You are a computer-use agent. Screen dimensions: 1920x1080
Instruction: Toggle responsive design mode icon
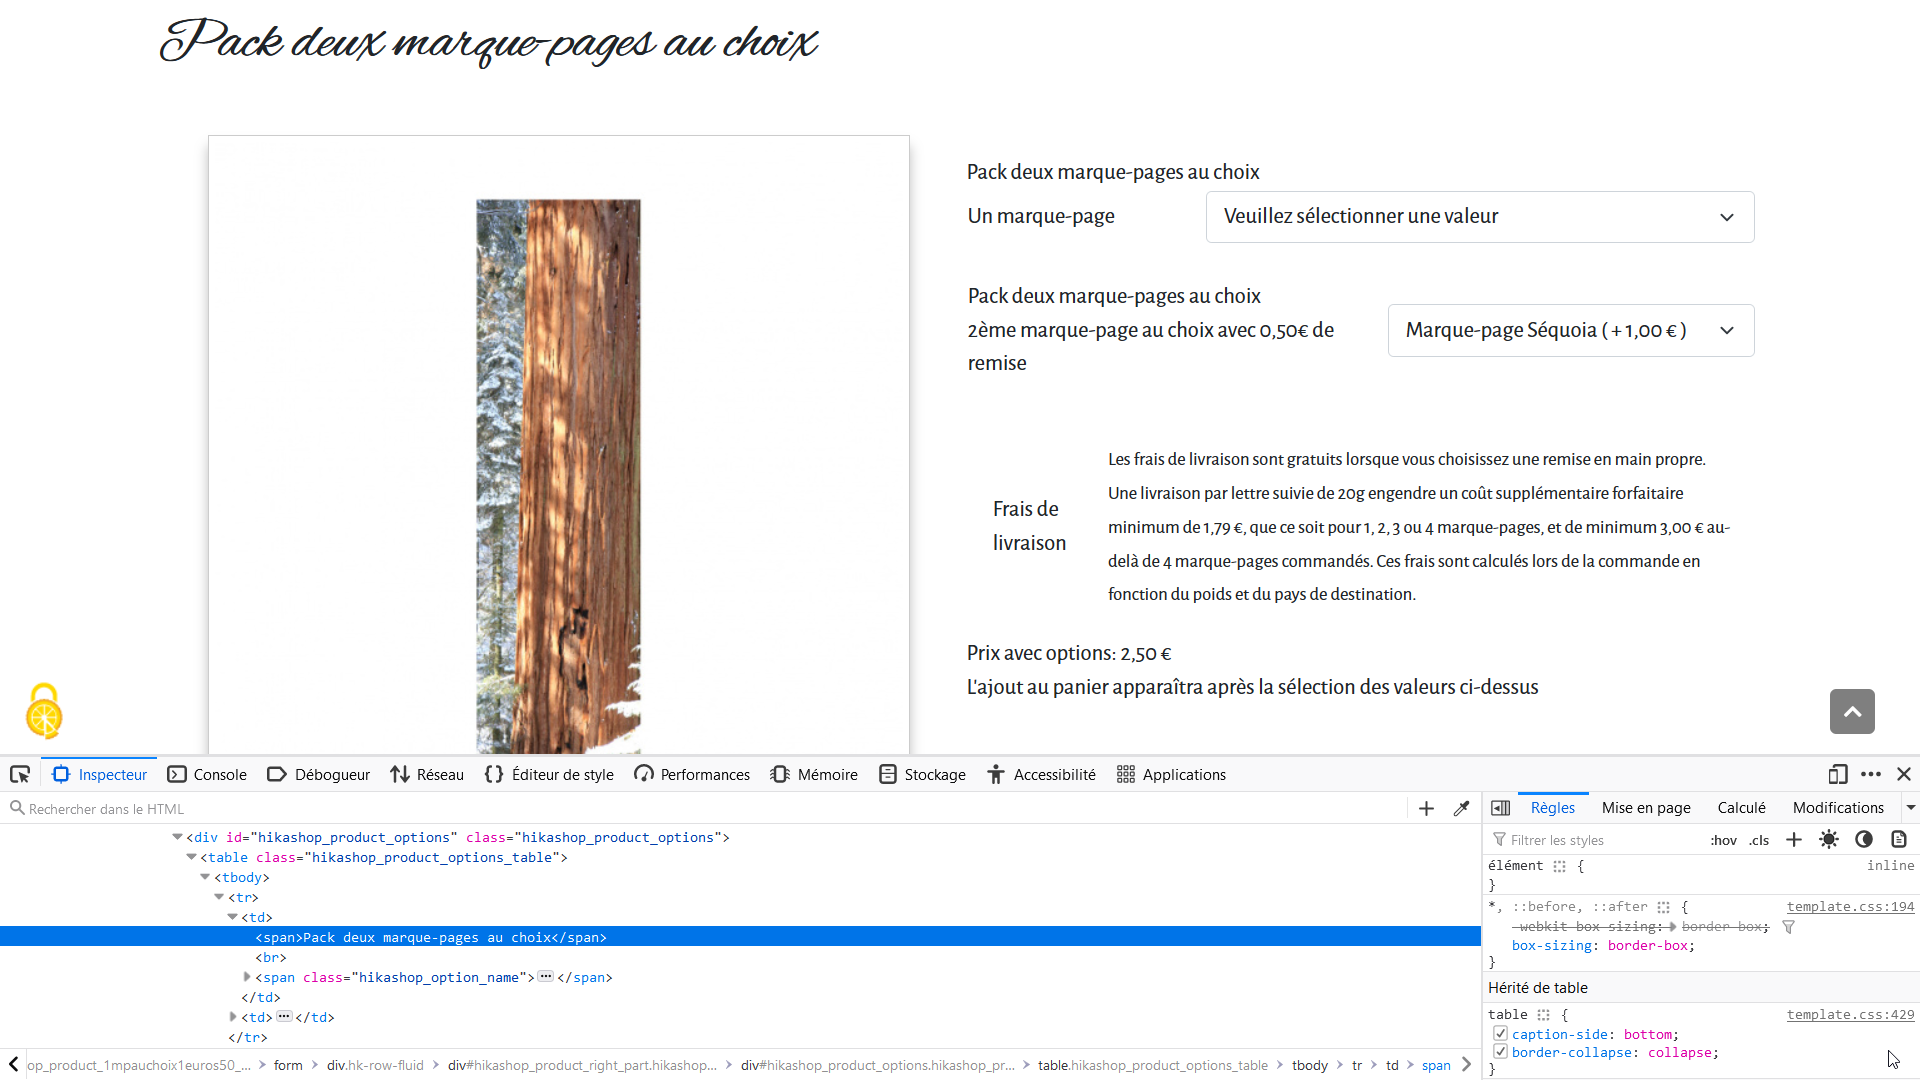tap(1837, 775)
